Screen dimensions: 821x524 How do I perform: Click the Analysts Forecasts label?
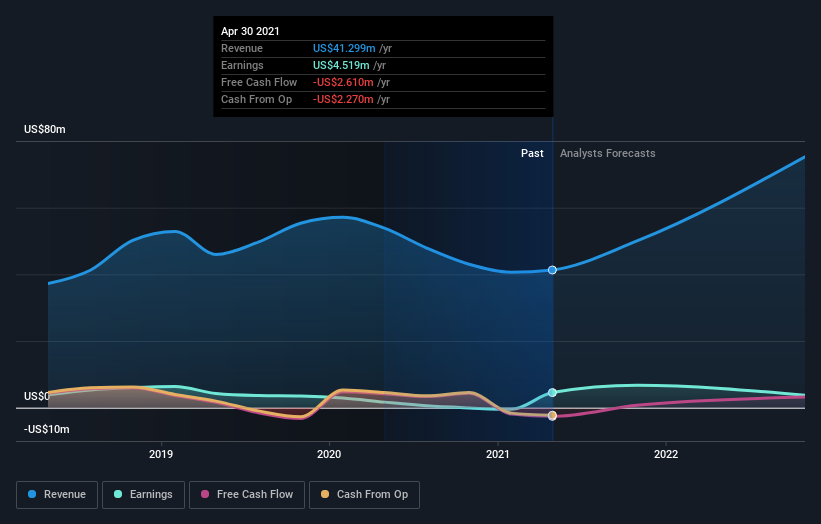point(607,153)
